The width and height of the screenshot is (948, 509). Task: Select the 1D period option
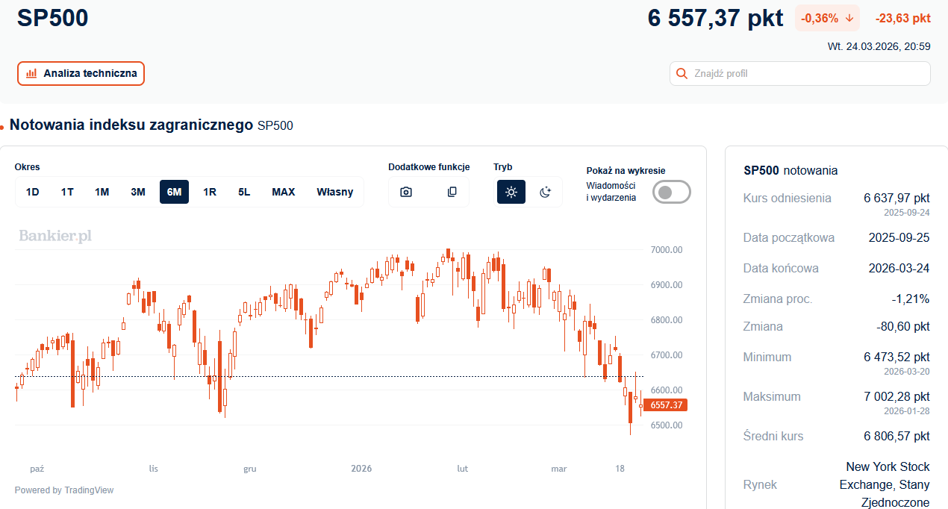click(x=33, y=192)
